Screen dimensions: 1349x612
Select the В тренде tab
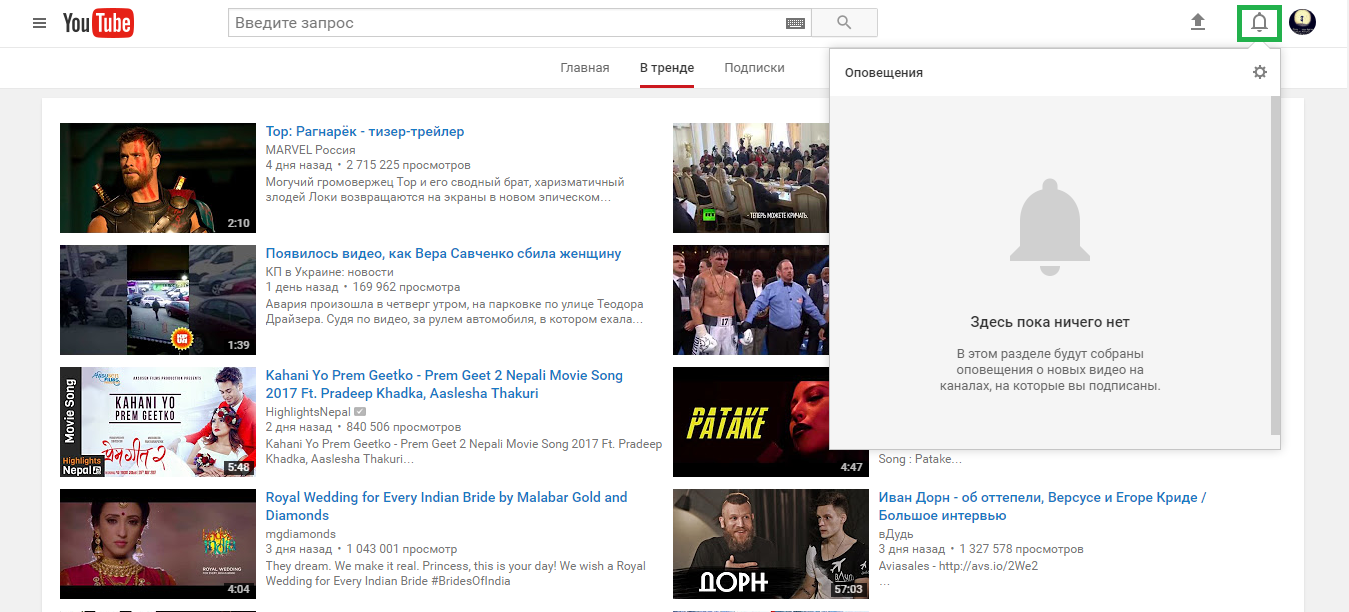coord(667,68)
